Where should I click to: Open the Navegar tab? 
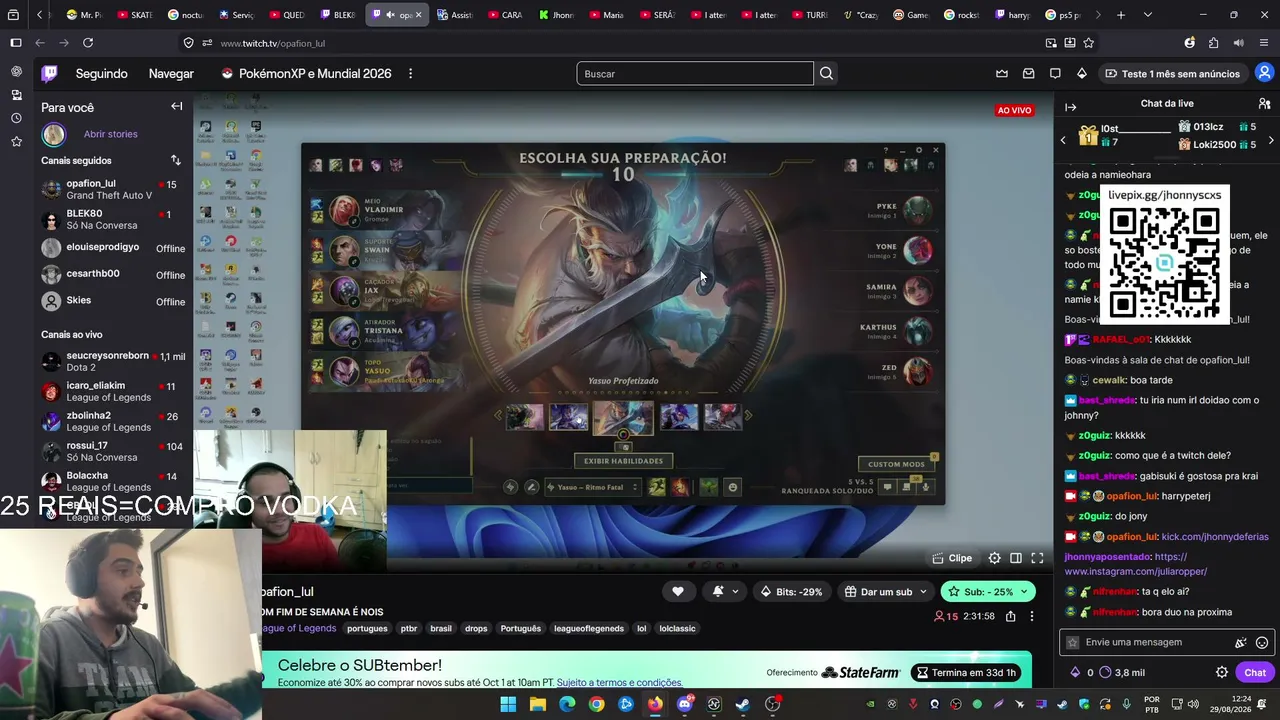point(171,73)
